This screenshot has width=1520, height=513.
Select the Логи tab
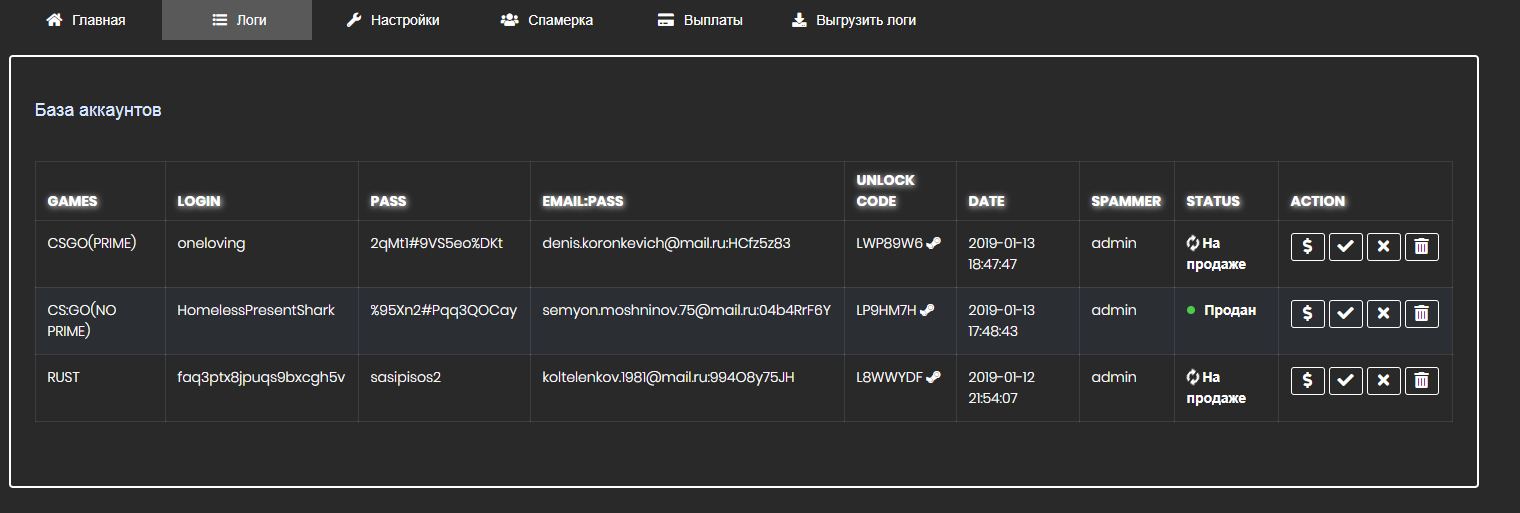tap(237, 20)
